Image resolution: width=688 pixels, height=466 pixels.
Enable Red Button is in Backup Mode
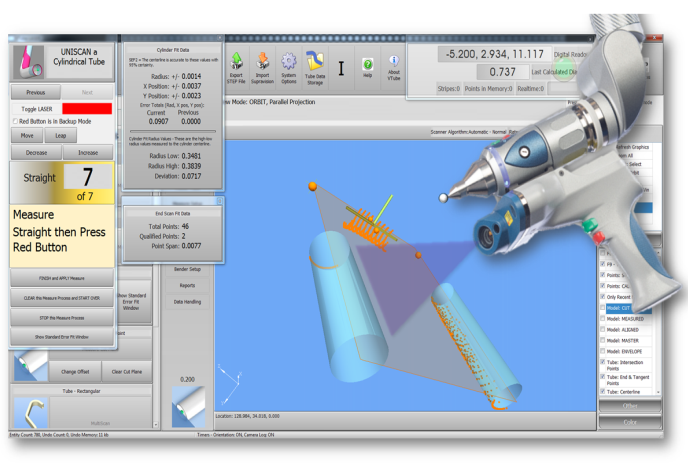click(13, 121)
